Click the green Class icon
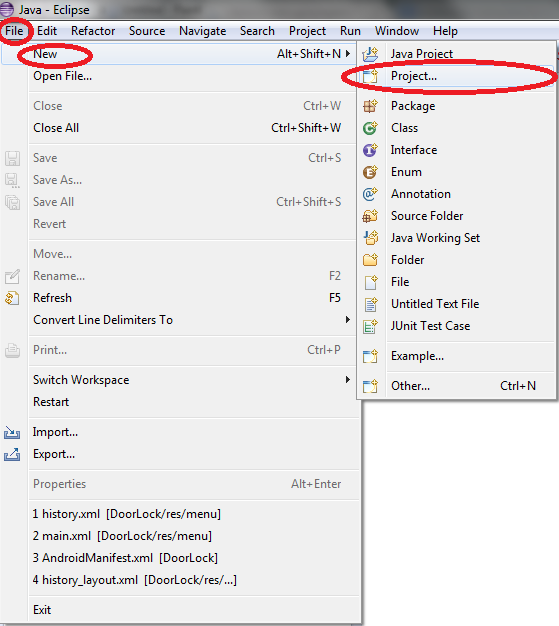The height and width of the screenshot is (626, 559). coord(370,128)
